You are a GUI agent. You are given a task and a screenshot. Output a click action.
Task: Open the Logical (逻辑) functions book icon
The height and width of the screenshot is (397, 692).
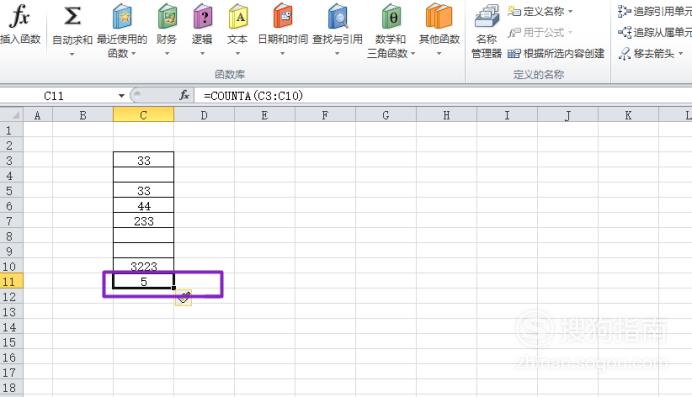coord(202,17)
